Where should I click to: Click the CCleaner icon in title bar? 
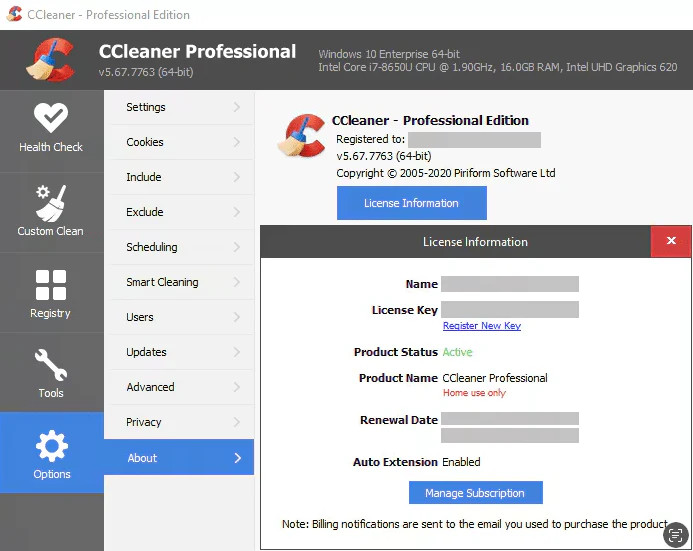click(x=14, y=14)
